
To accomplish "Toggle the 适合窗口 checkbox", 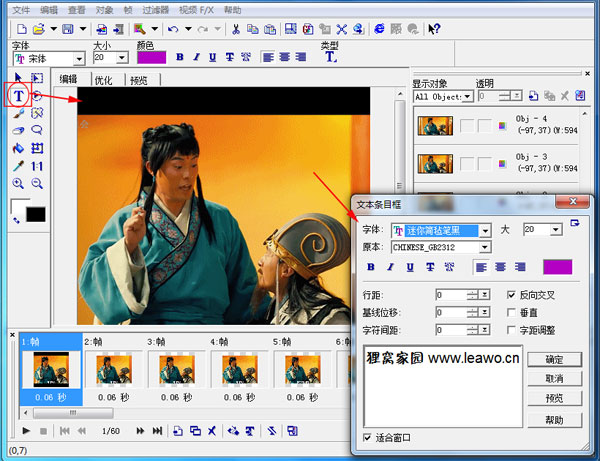I will click(367, 437).
